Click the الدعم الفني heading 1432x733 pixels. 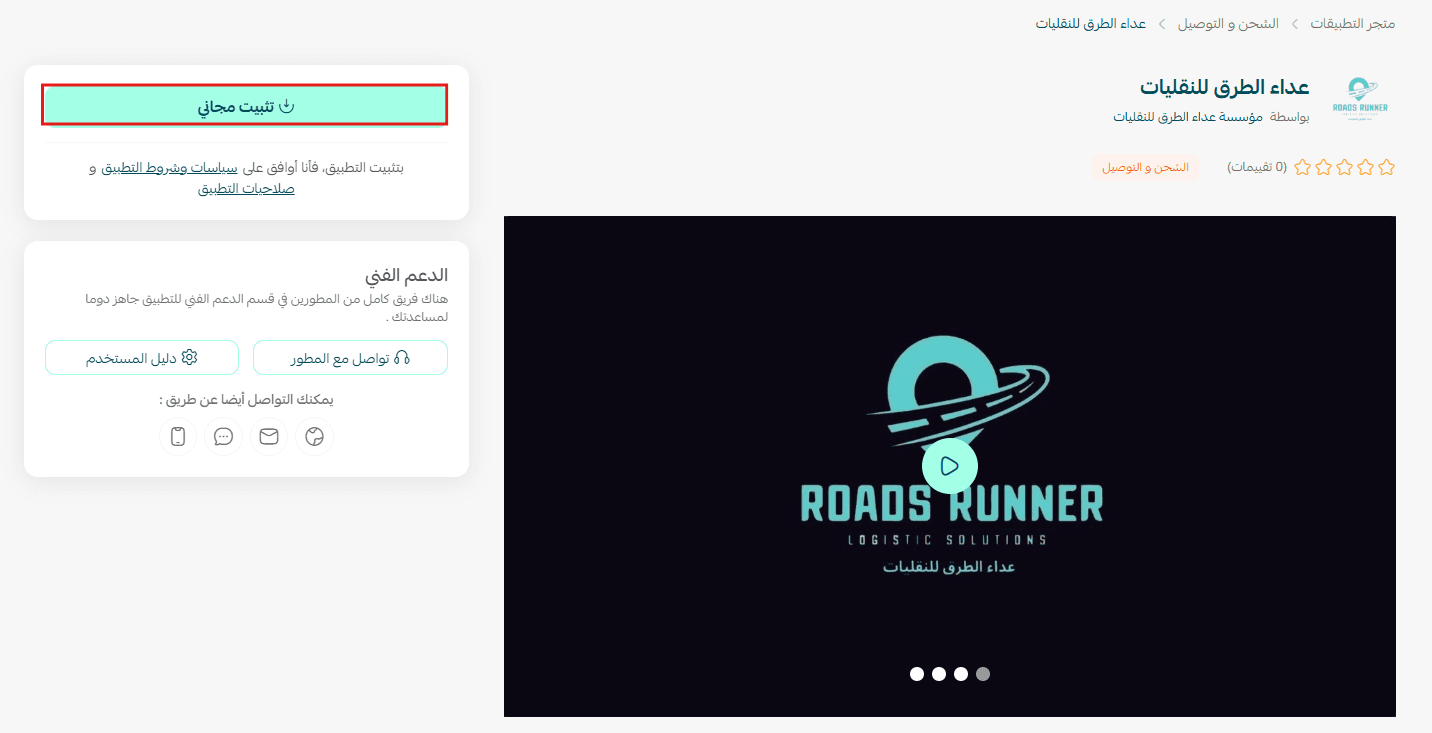(406, 275)
